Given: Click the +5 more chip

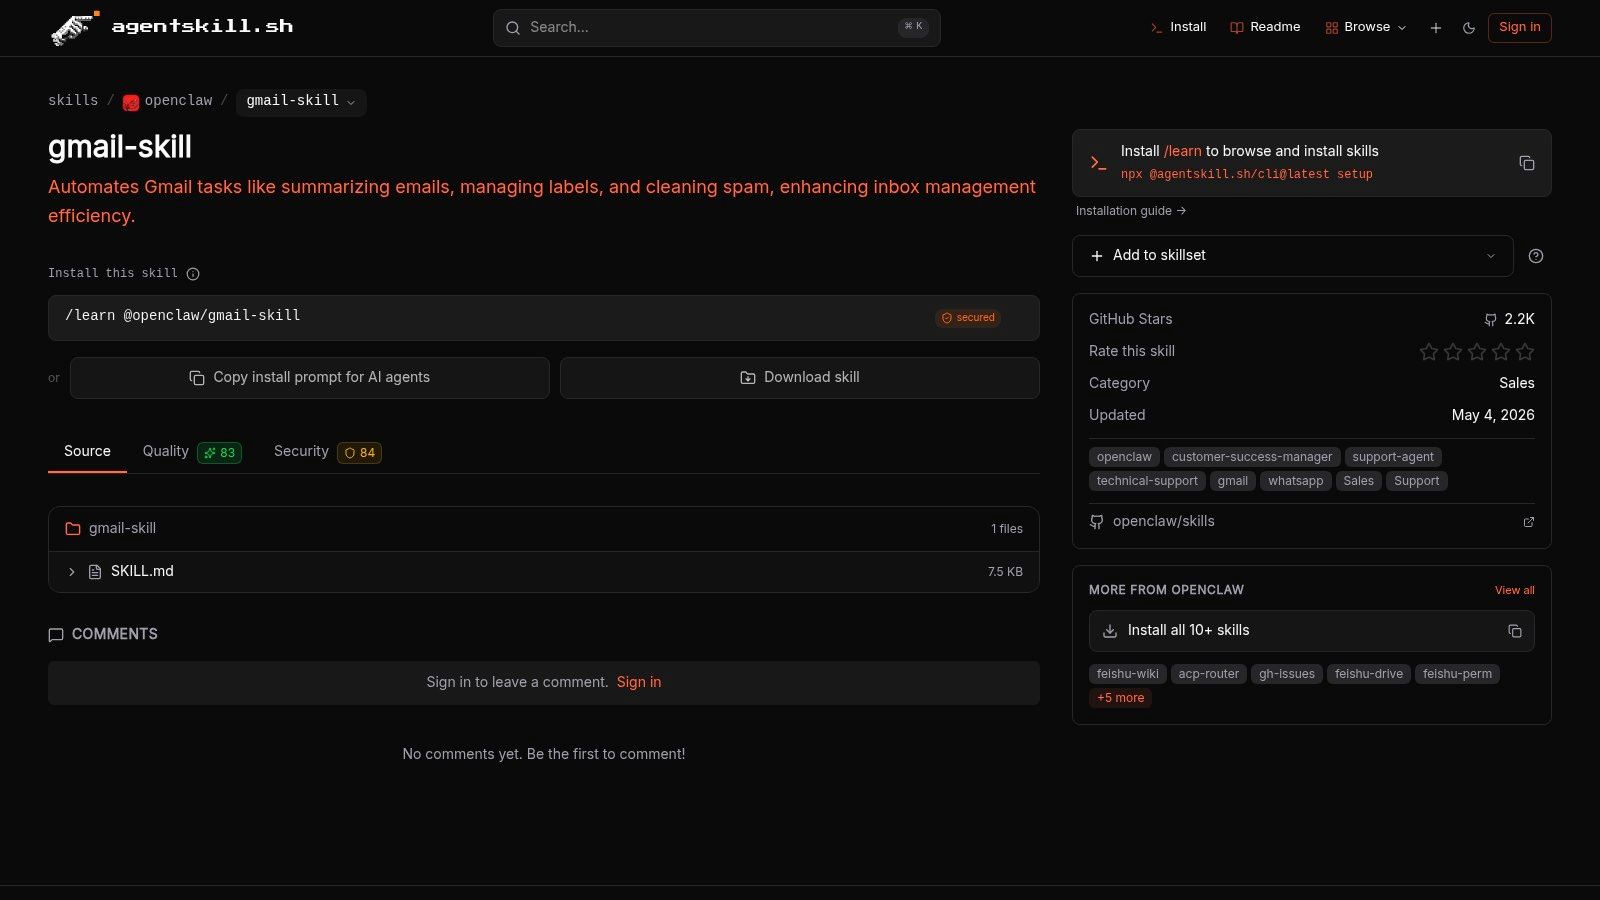Looking at the screenshot, I should click(x=1120, y=698).
